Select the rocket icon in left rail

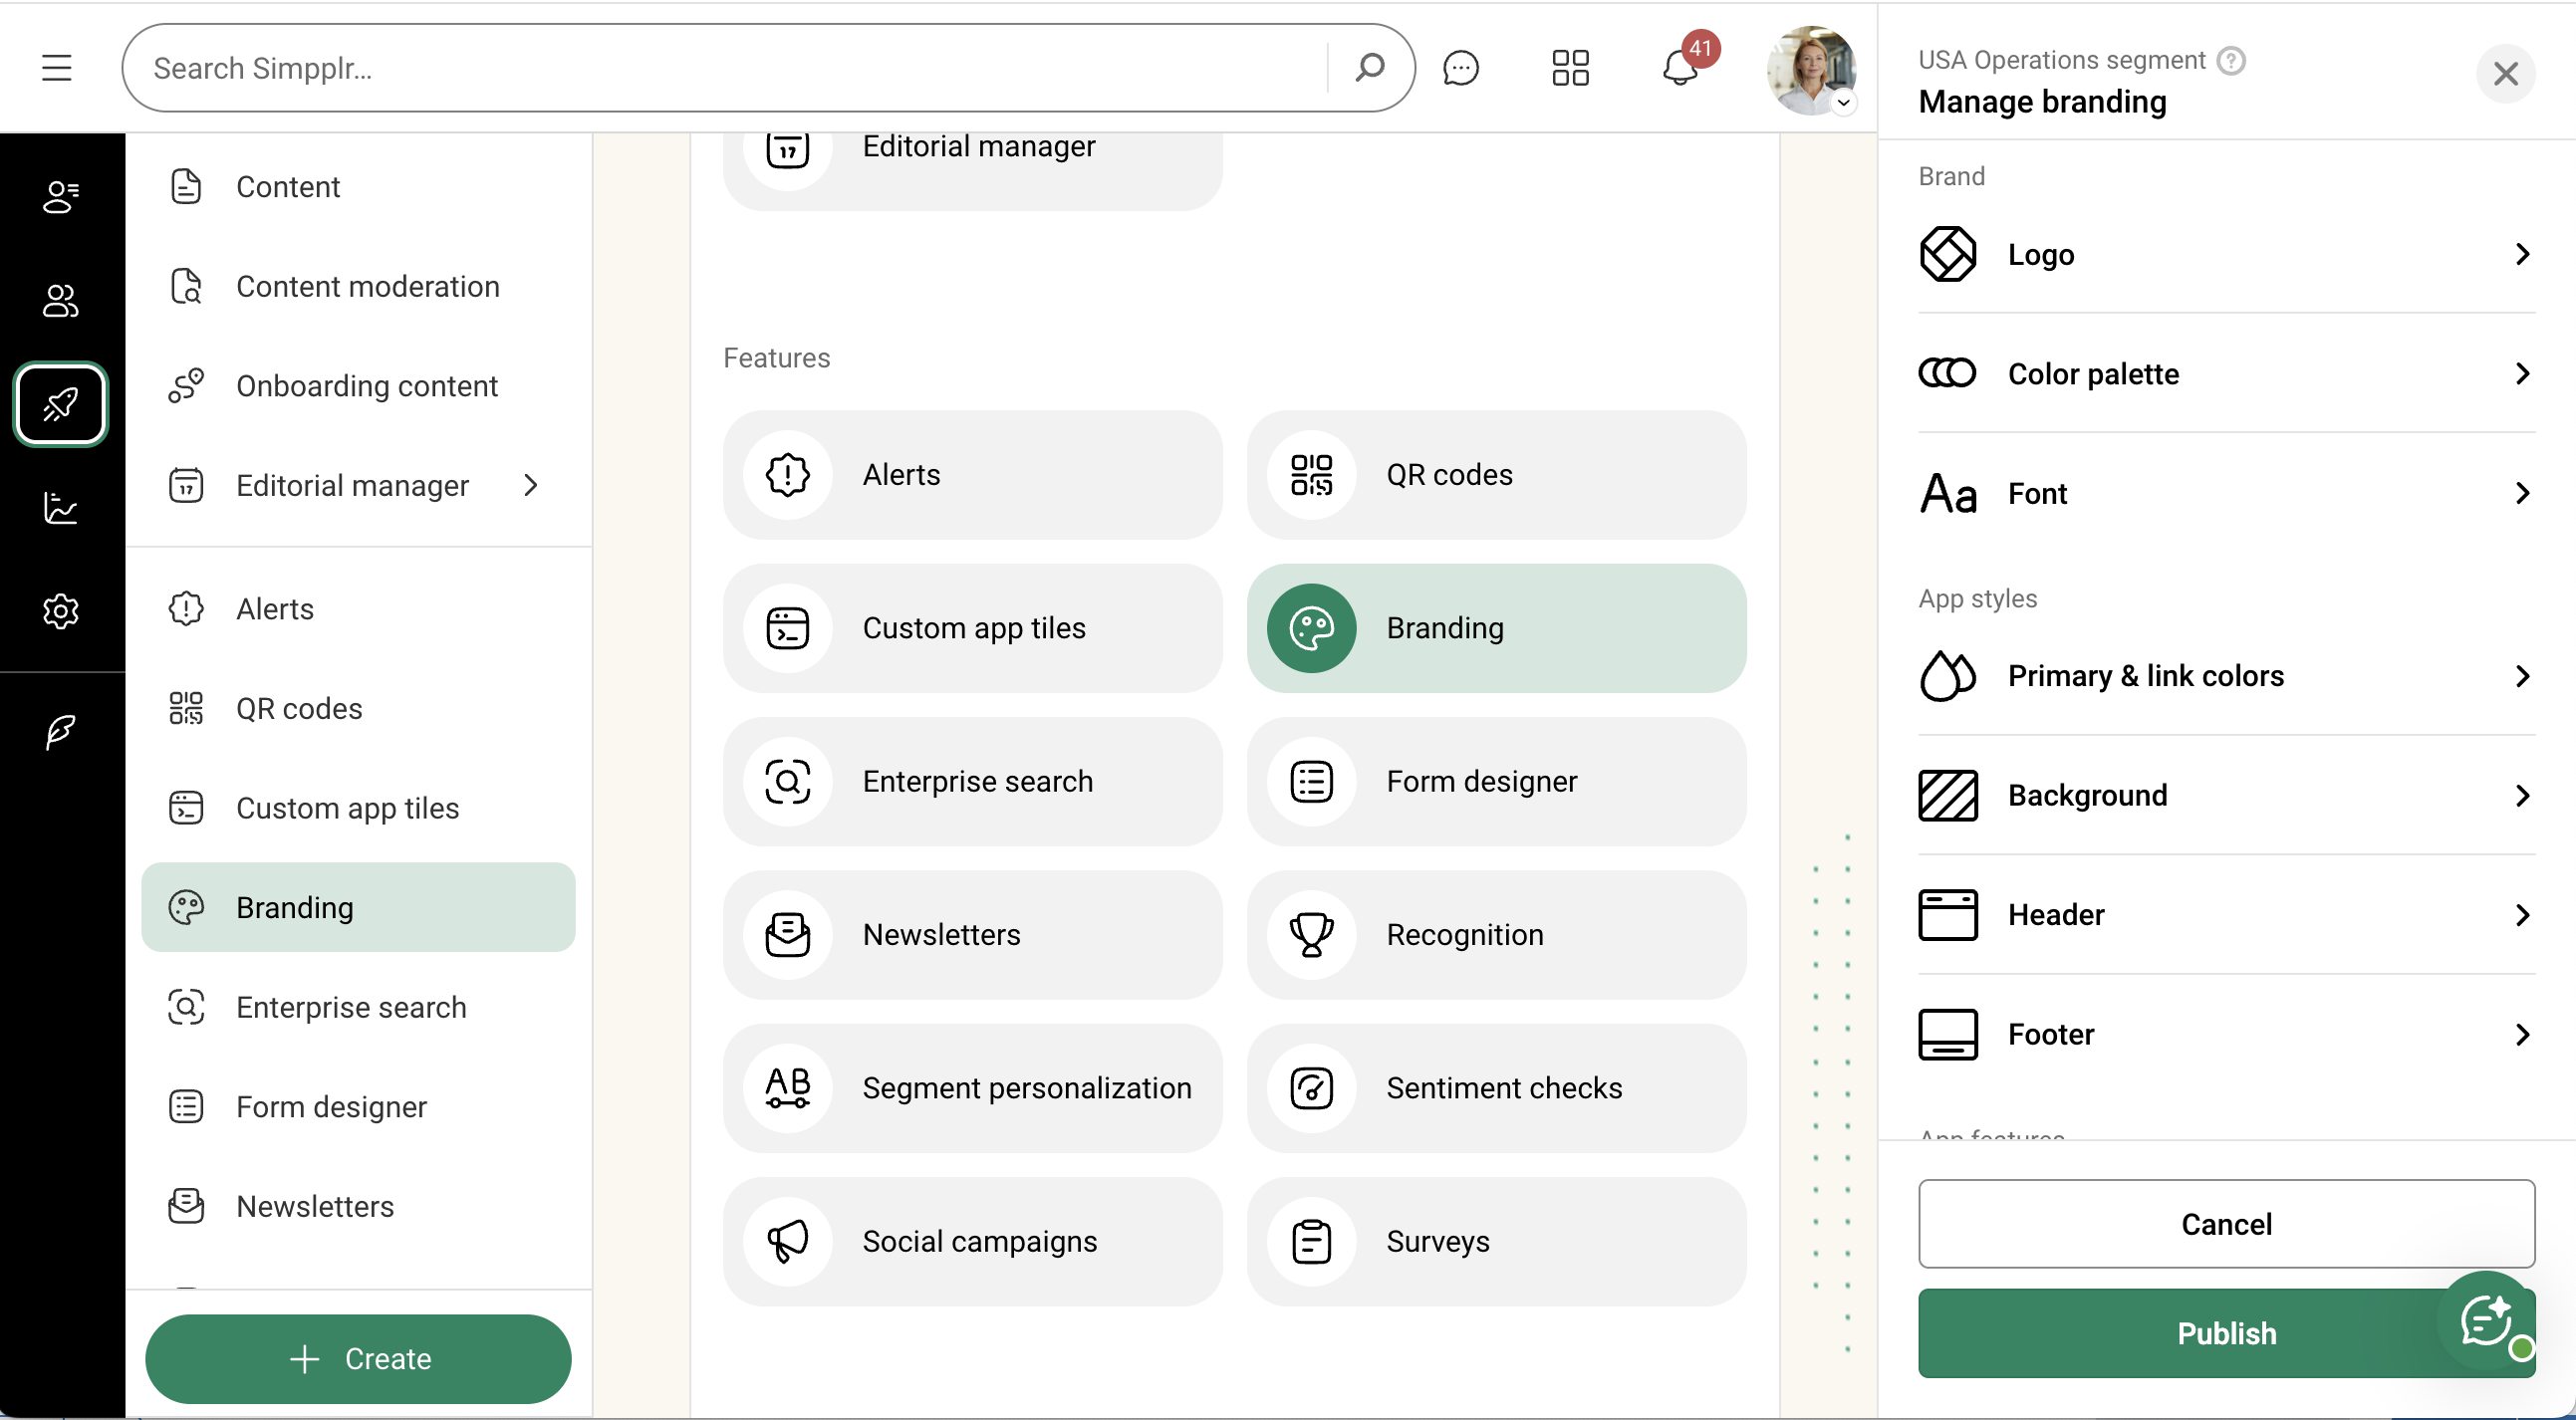[61, 404]
